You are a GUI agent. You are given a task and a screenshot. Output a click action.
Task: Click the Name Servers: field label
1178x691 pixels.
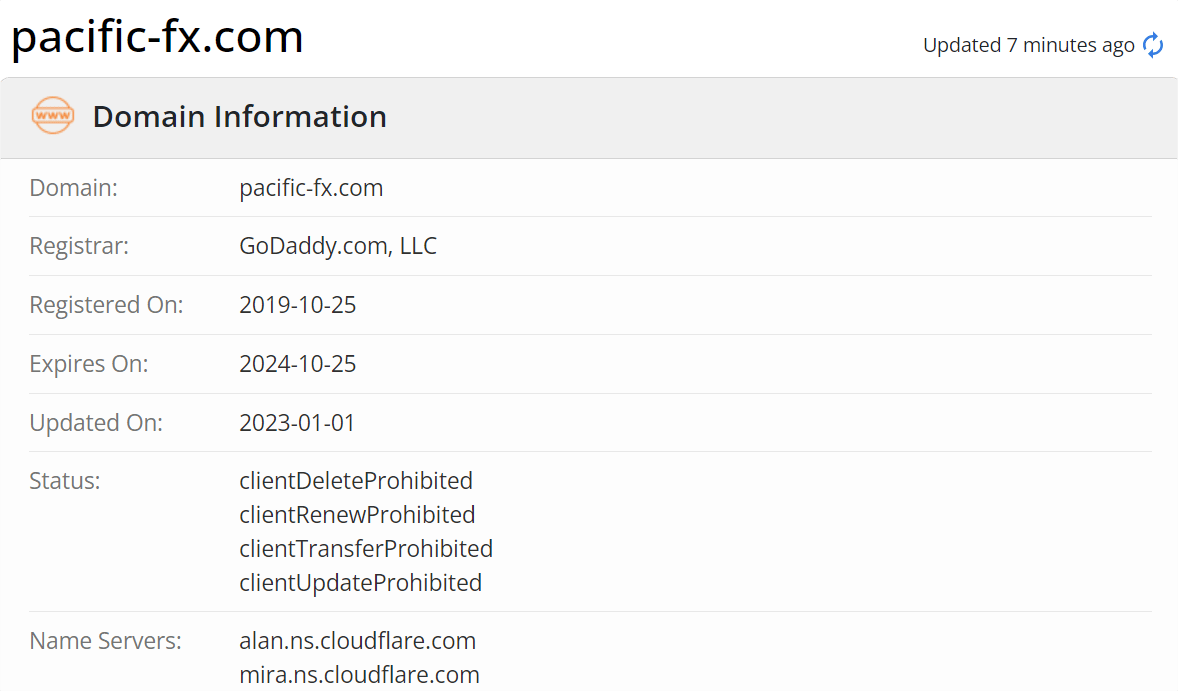point(105,641)
